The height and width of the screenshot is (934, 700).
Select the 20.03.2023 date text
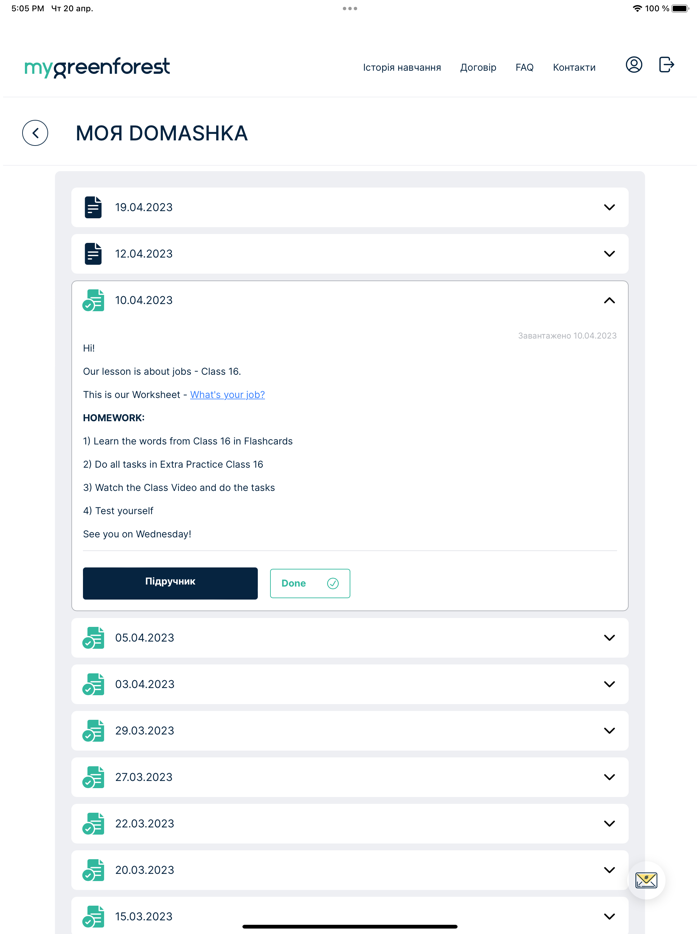coord(145,870)
